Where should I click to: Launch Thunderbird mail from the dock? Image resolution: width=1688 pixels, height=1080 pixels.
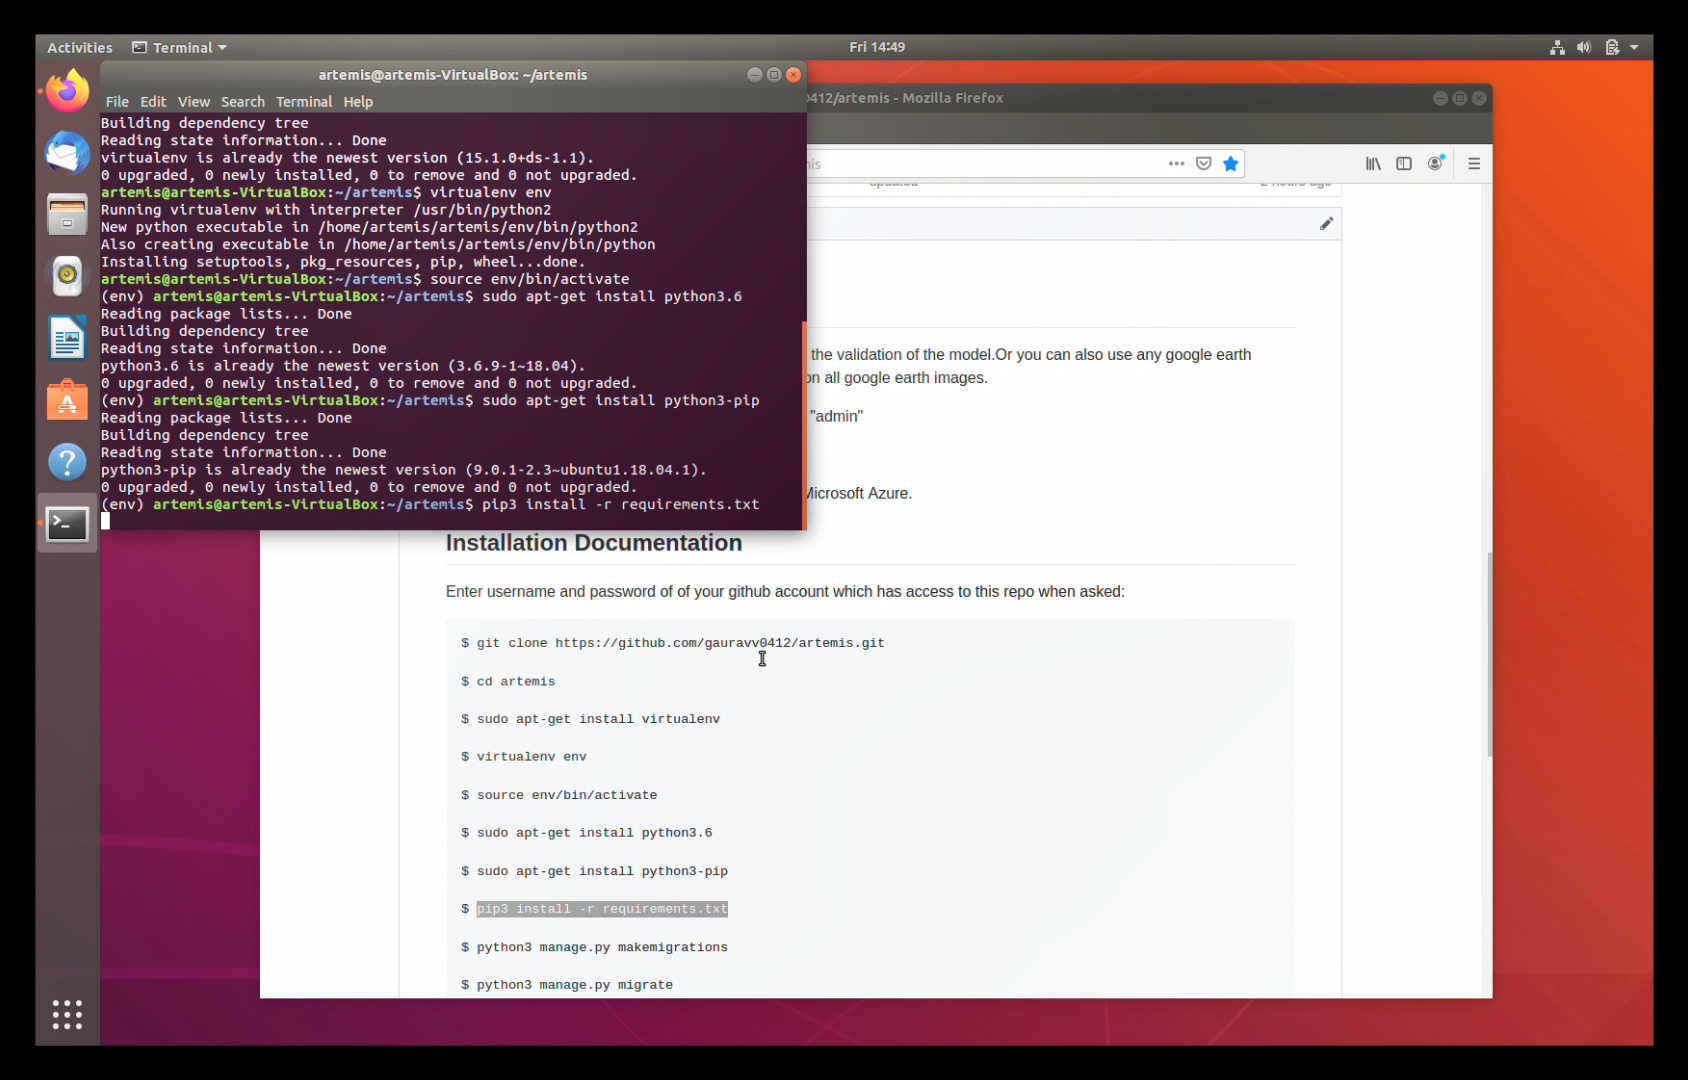coord(67,153)
